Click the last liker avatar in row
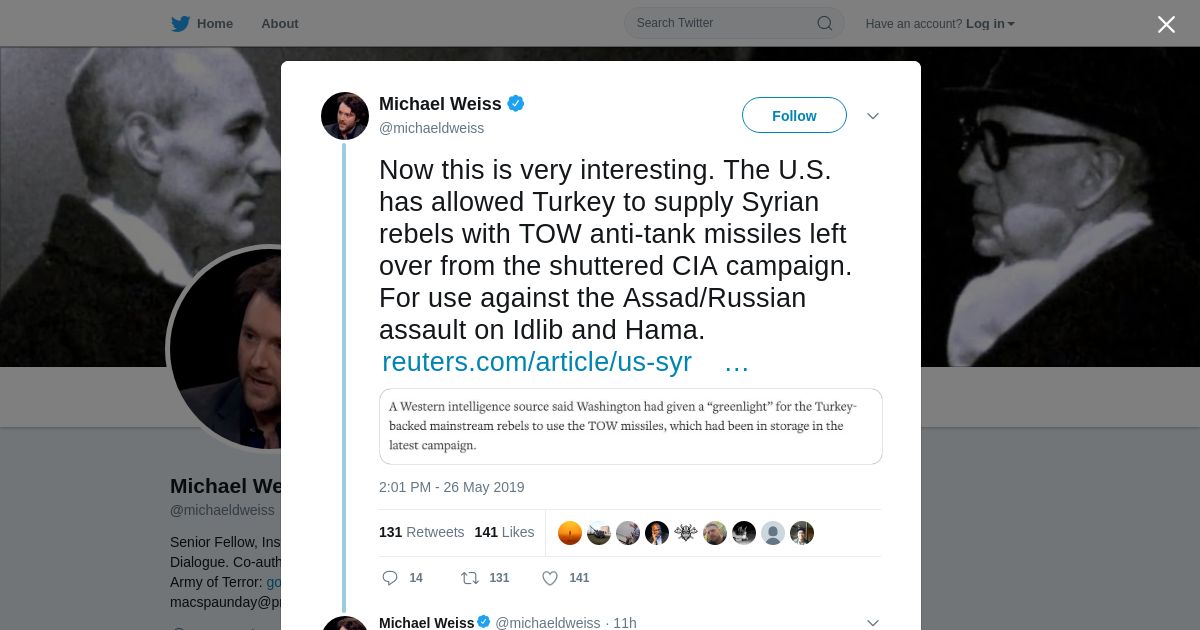 click(802, 533)
